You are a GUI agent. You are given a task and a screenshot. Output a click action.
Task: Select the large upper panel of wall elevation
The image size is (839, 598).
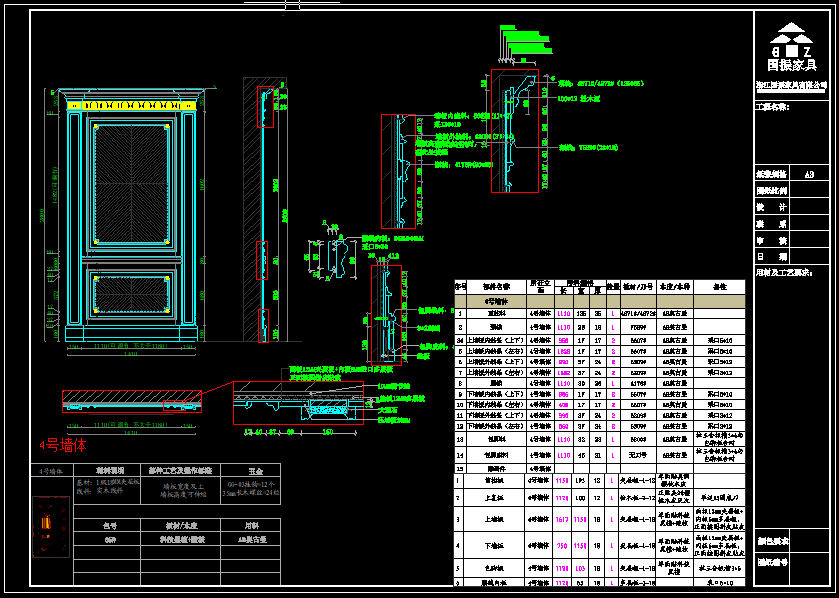tap(126, 182)
